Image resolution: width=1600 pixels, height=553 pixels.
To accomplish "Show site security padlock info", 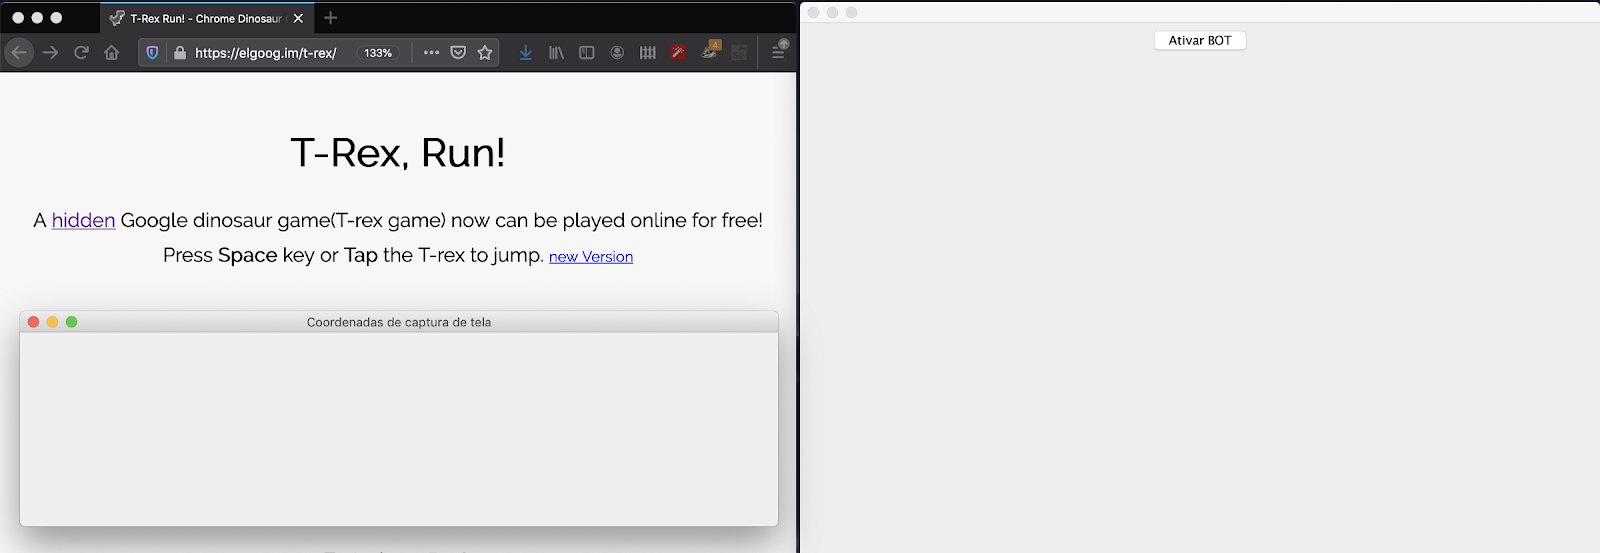I will pos(179,53).
